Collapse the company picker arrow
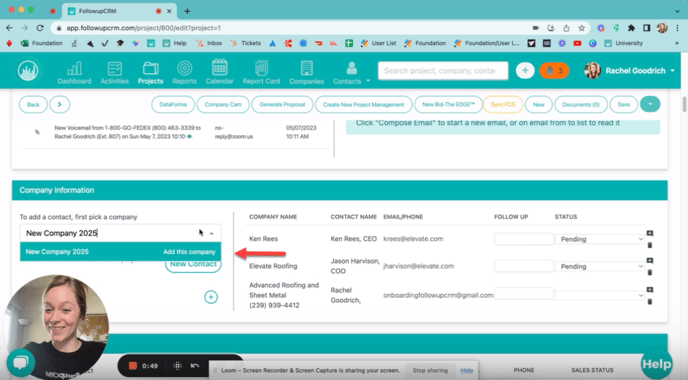The image size is (688, 380). [211, 233]
